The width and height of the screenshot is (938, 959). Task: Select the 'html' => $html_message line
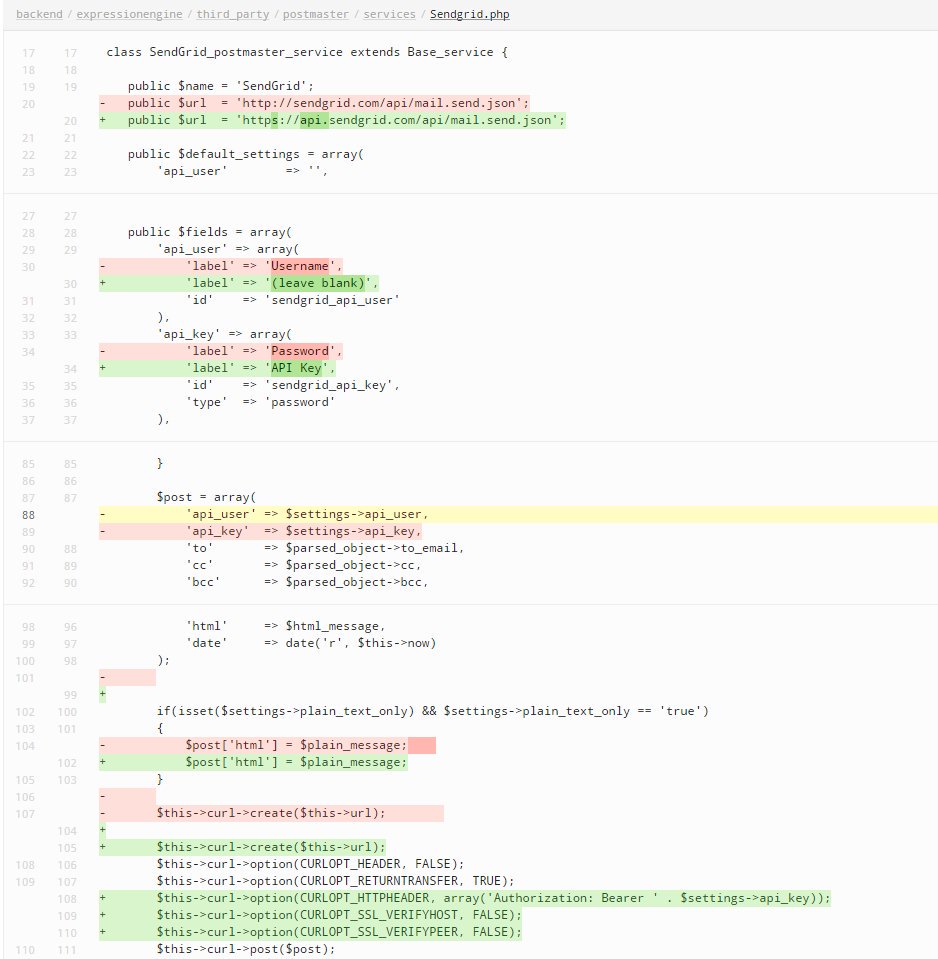click(286, 626)
